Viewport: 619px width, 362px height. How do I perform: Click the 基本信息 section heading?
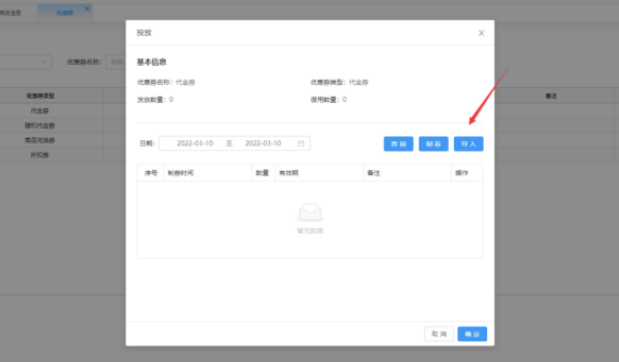click(x=152, y=62)
